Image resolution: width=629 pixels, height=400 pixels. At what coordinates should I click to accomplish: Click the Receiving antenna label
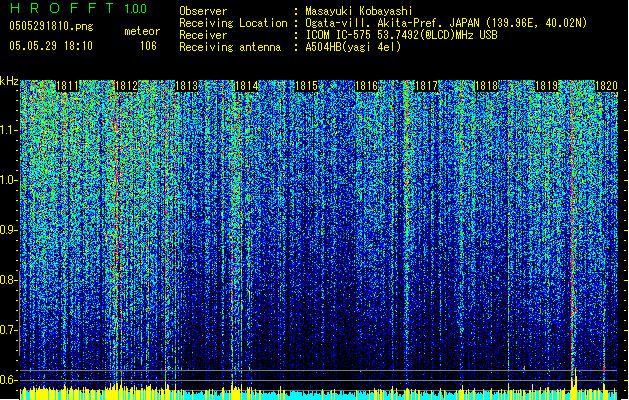[x=230, y=47]
